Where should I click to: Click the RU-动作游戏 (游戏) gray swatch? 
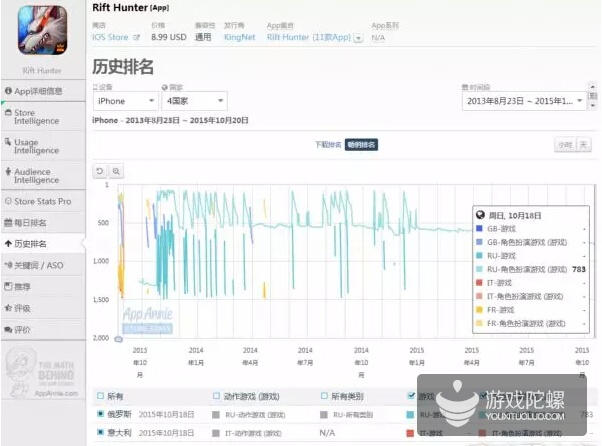point(216,415)
